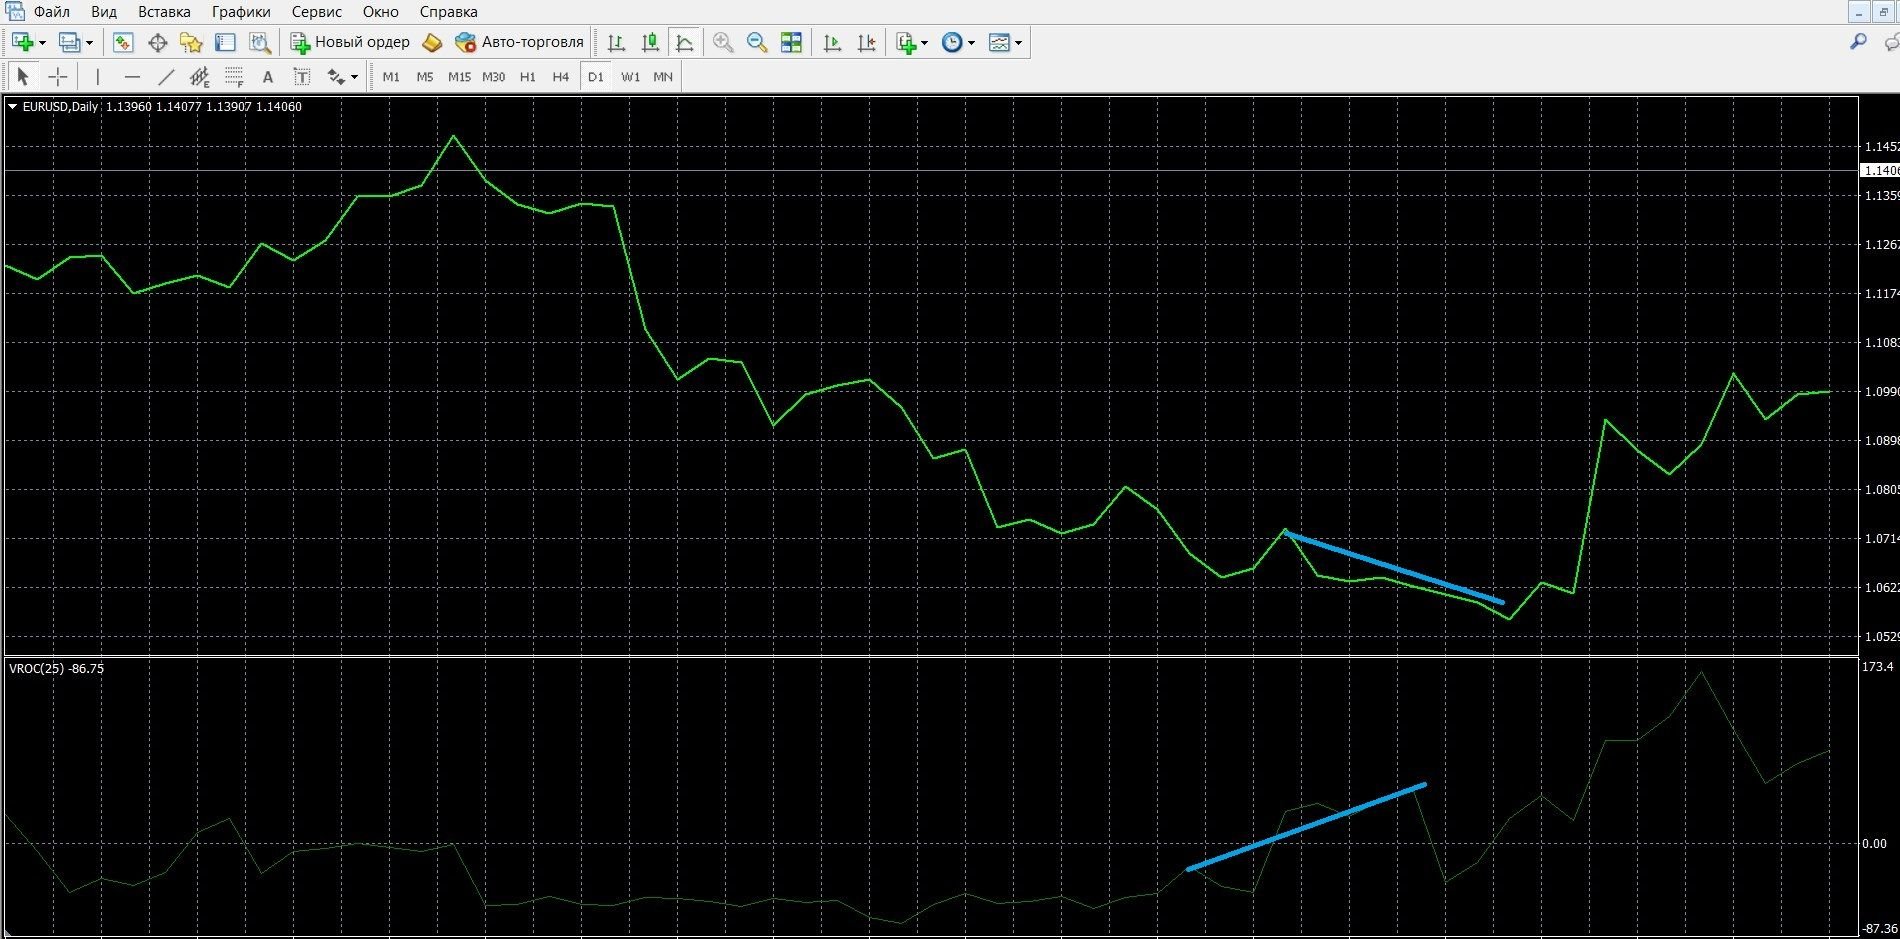Select the MN timeframe button
This screenshot has height=939, width=1900.
tap(663, 76)
